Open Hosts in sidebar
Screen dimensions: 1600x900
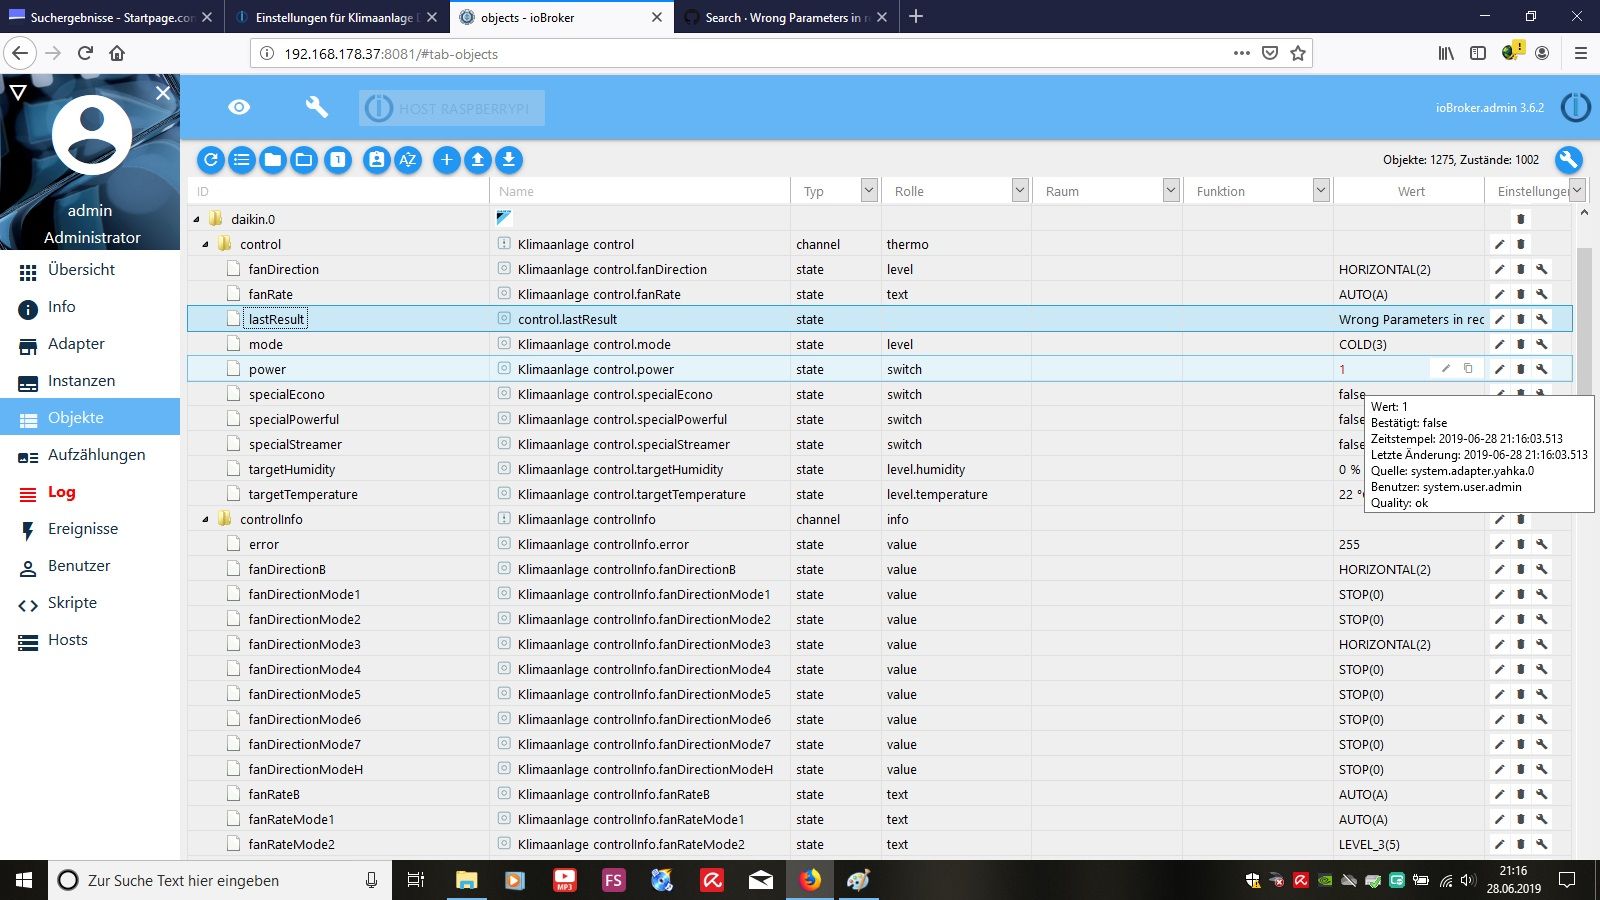pyautogui.click(x=90, y=640)
